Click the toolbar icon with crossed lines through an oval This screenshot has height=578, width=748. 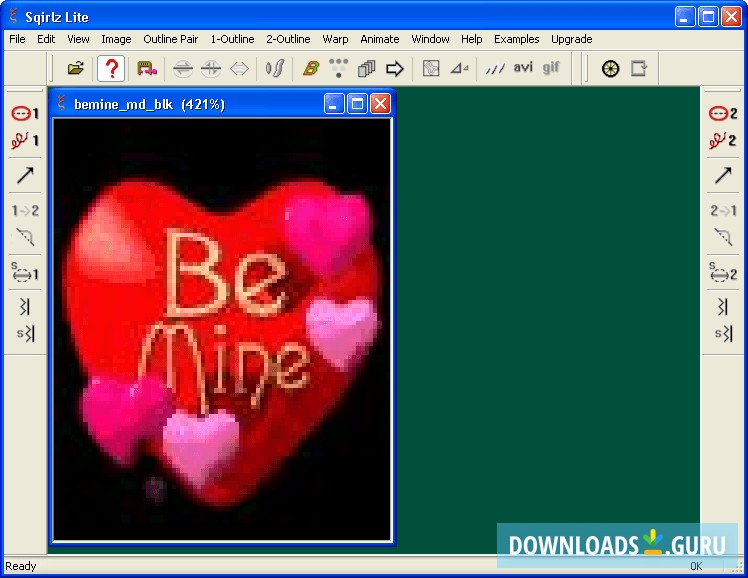pos(211,69)
